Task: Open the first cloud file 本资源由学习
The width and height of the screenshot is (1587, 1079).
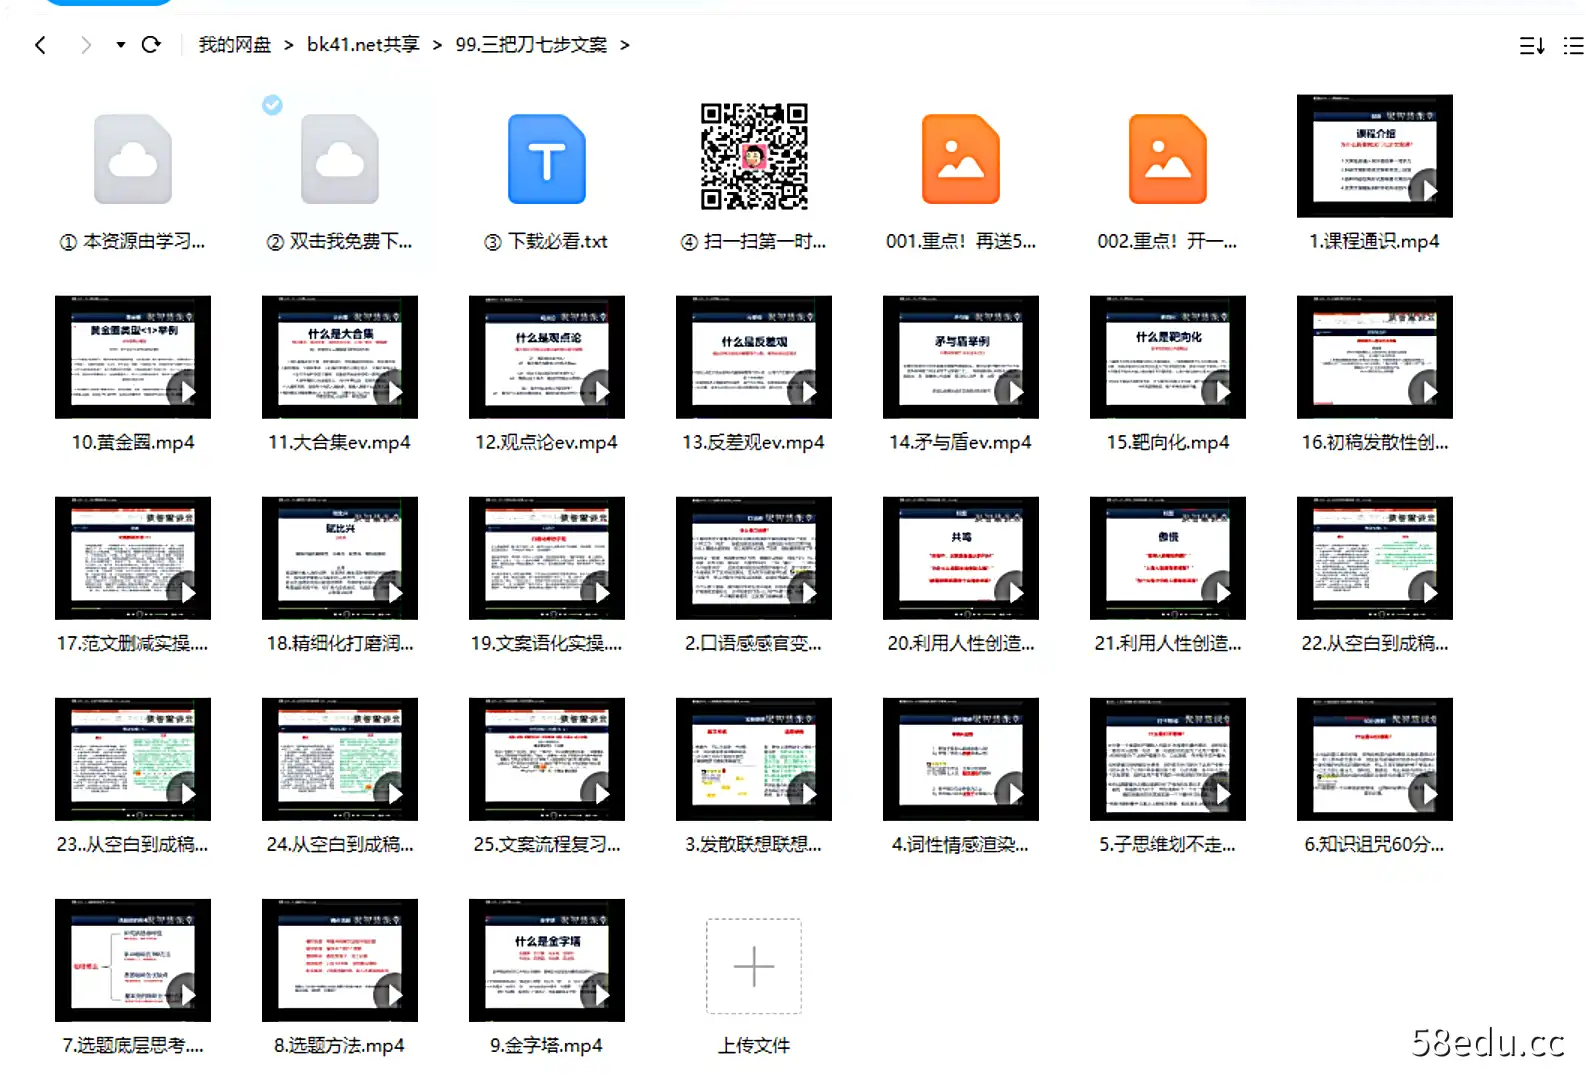Action: click(x=133, y=159)
